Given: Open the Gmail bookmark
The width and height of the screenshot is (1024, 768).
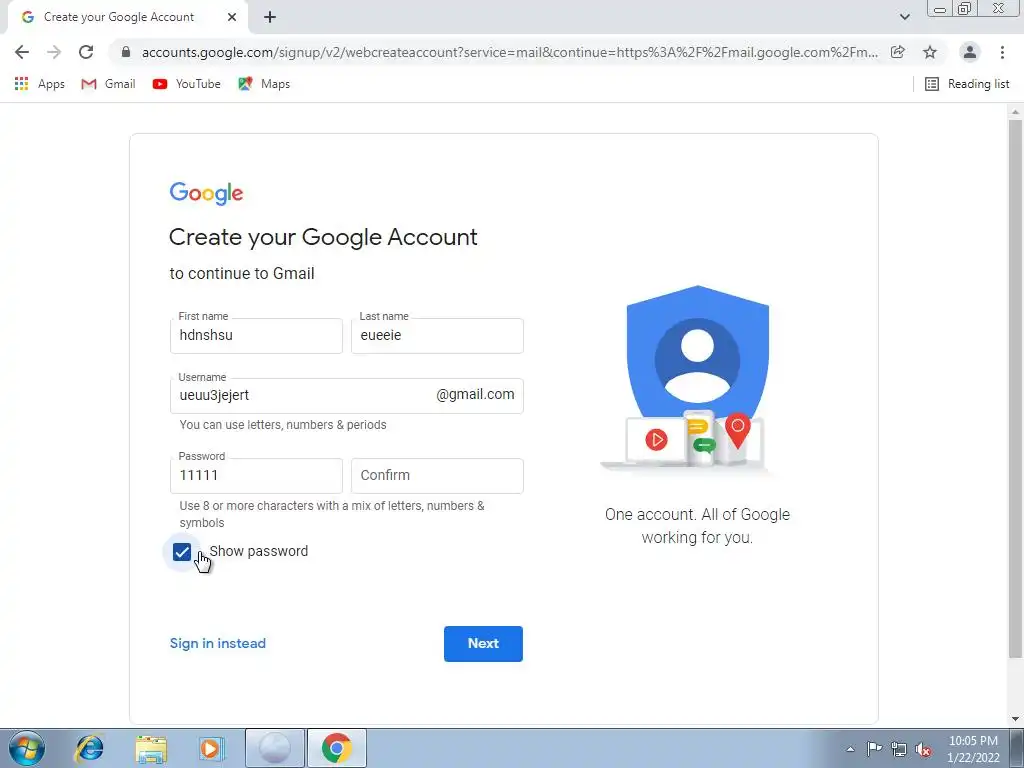Looking at the screenshot, I should [108, 84].
